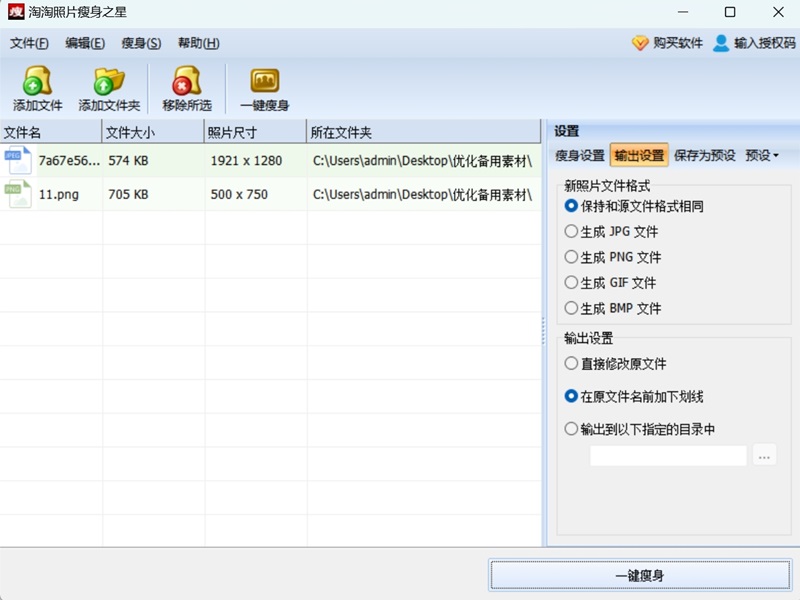This screenshot has width=800, height=600.
Task: Click the 一键瘦身 icon in the toolbar
Action: pos(264,81)
